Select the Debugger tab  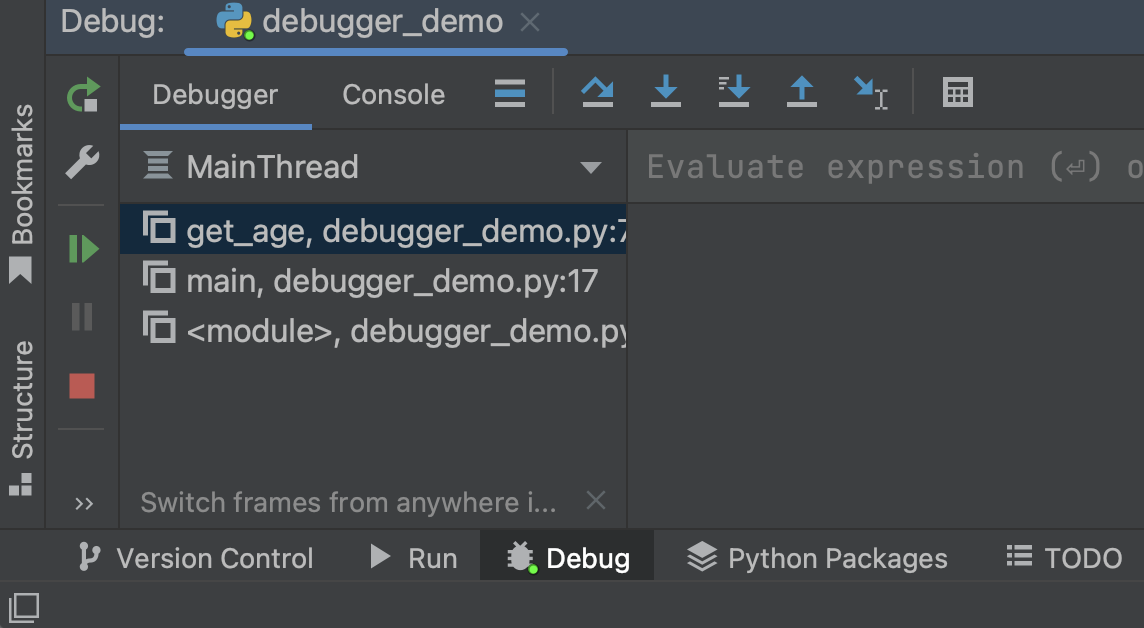[x=215, y=95]
